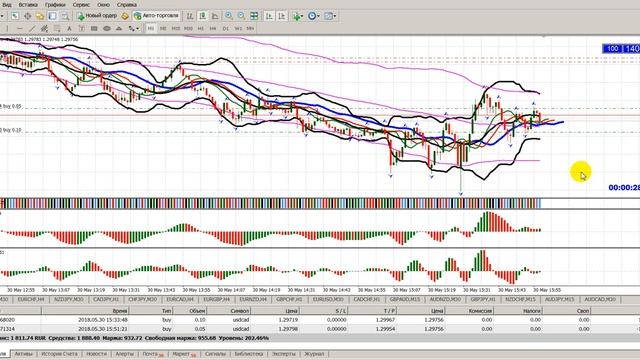This screenshot has height=360, width=640.
Task: Zoom in on the chart
Action: (x=229, y=16)
